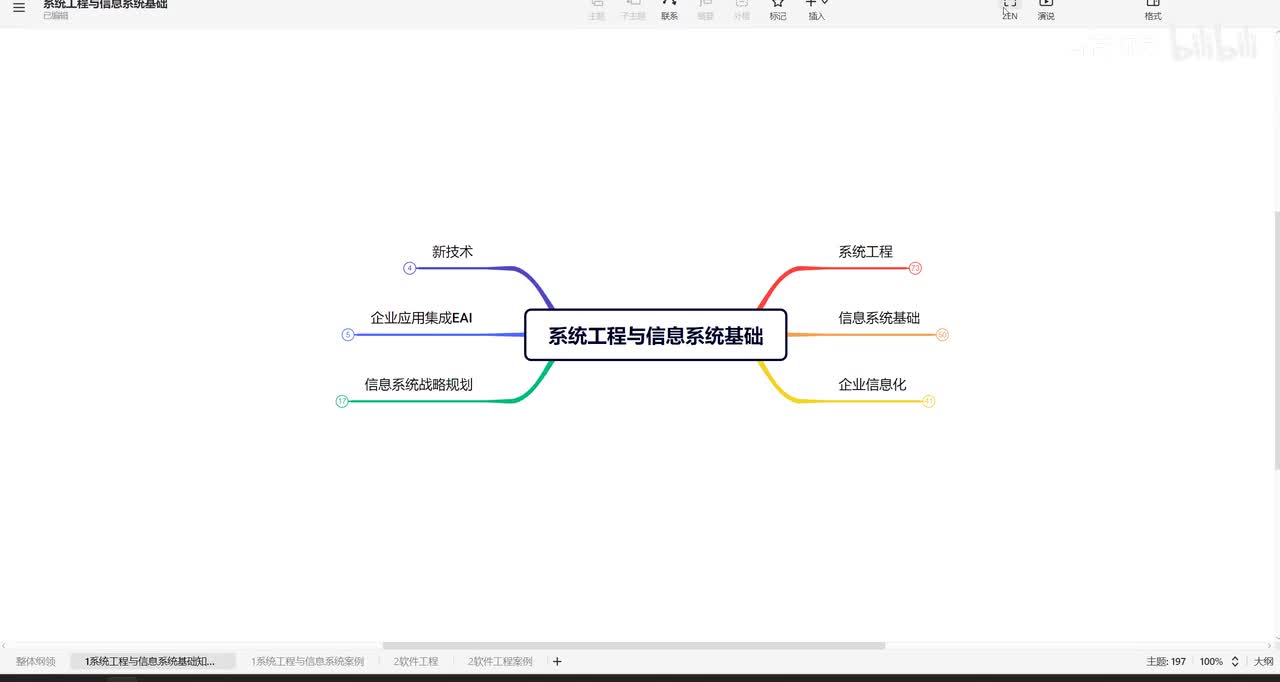Expand 信息系统基础 via its orange count badge
The image size is (1280, 682).
coord(942,334)
